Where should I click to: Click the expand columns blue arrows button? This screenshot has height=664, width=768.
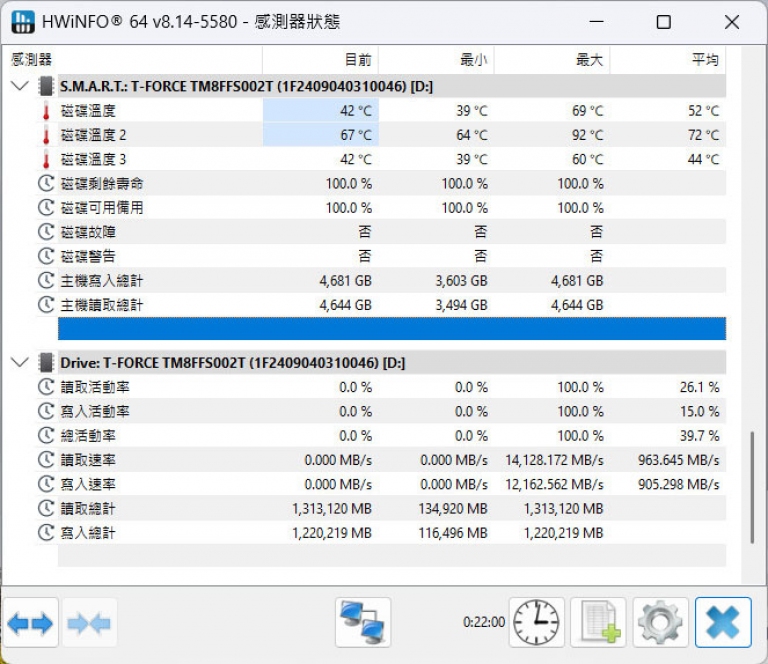point(31,623)
